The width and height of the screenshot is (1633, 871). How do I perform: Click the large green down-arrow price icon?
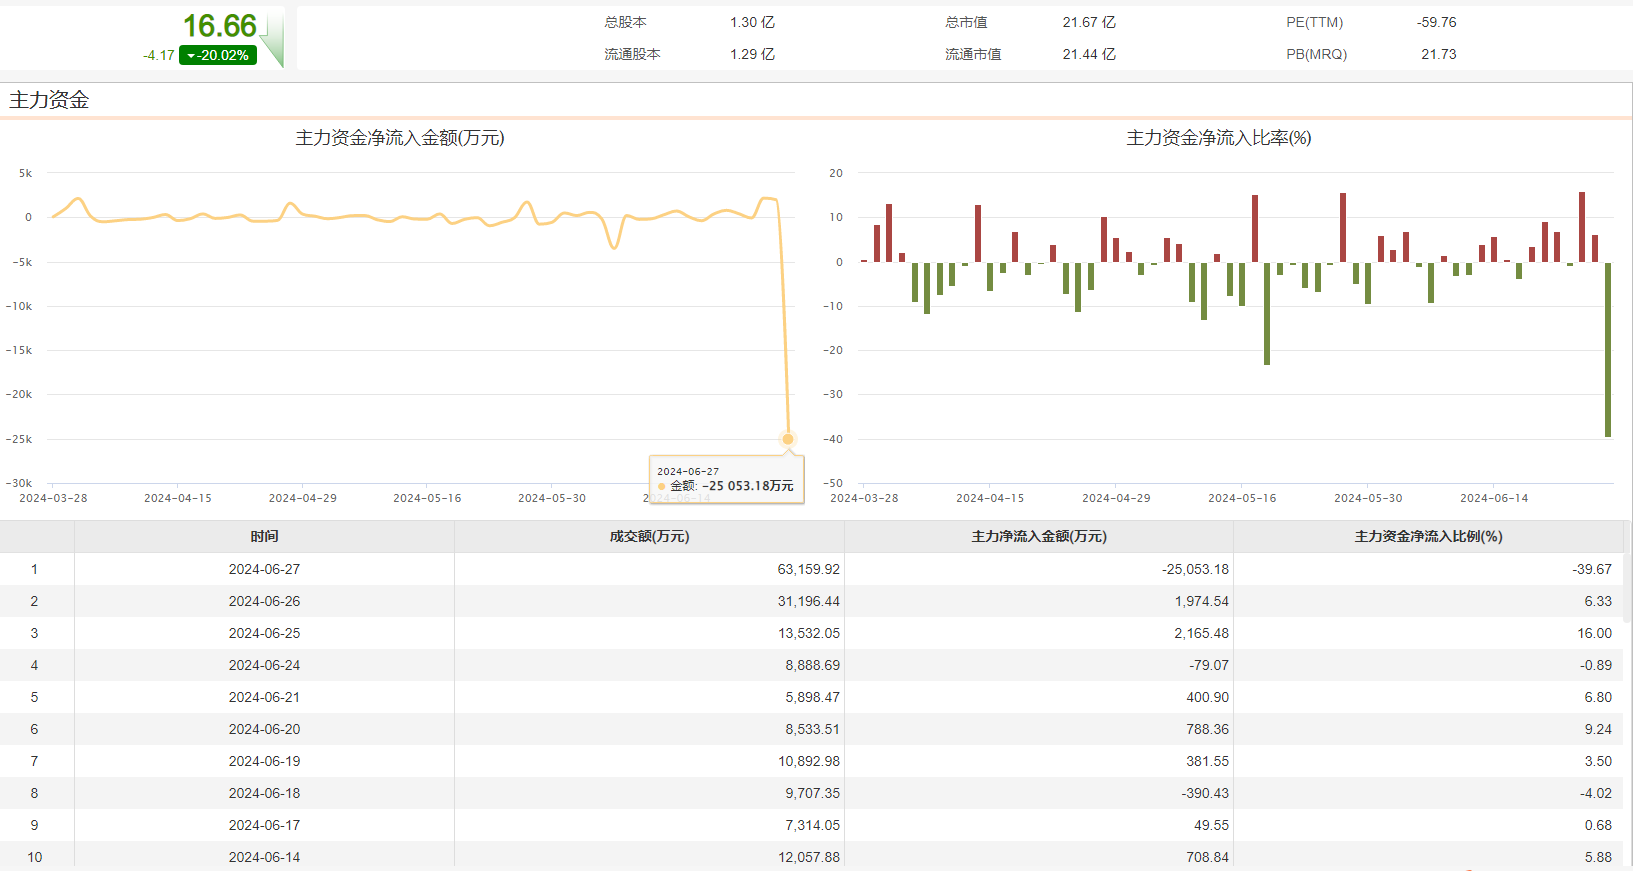272,40
